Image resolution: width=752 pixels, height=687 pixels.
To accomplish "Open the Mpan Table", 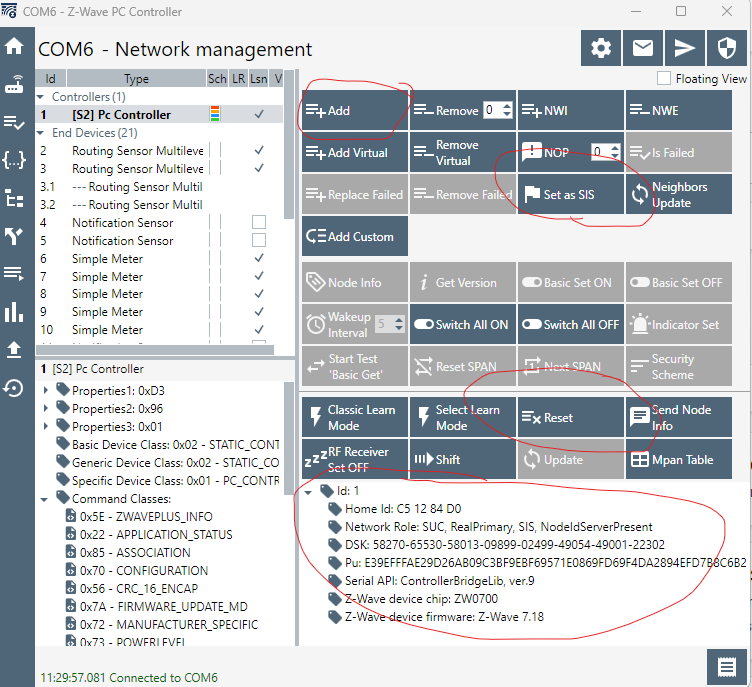I will (679, 459).
